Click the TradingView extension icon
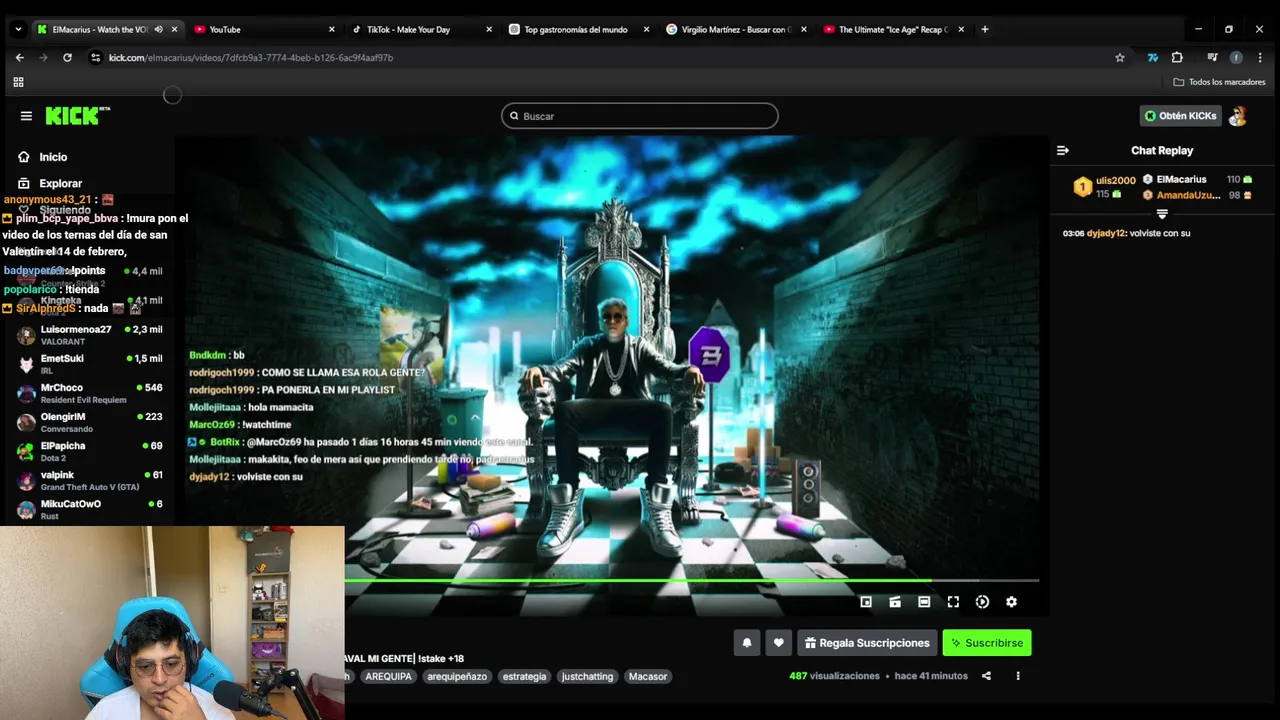Viewport: 1280px width, 720px height. 1152,57
